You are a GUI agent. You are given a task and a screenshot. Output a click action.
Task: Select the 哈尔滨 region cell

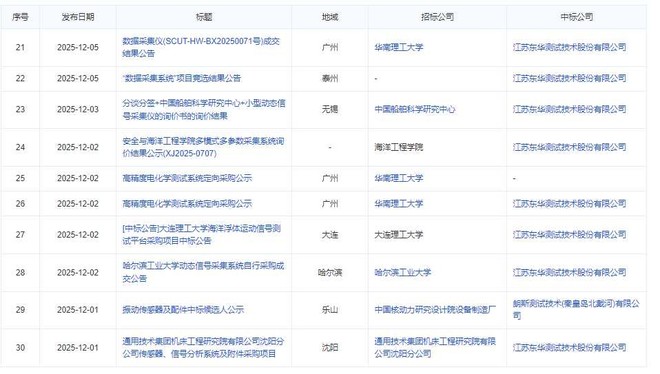(x=330, y=273)
